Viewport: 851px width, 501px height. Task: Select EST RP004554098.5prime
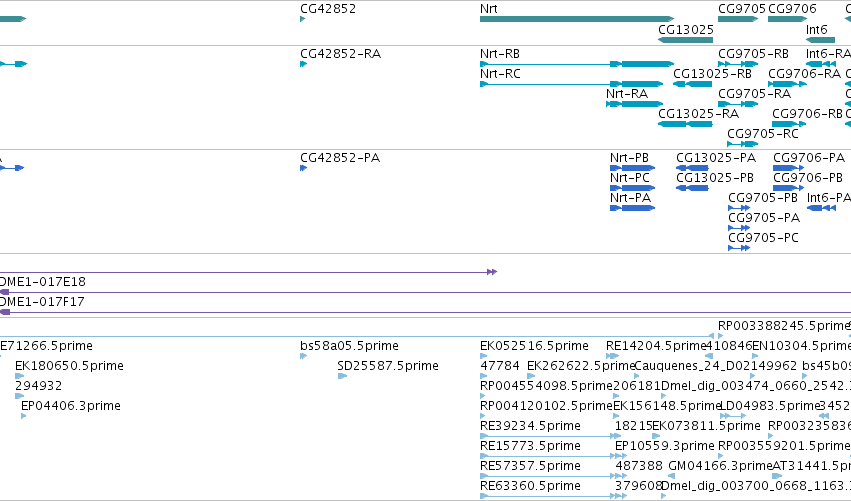click(x=546, y=386)
